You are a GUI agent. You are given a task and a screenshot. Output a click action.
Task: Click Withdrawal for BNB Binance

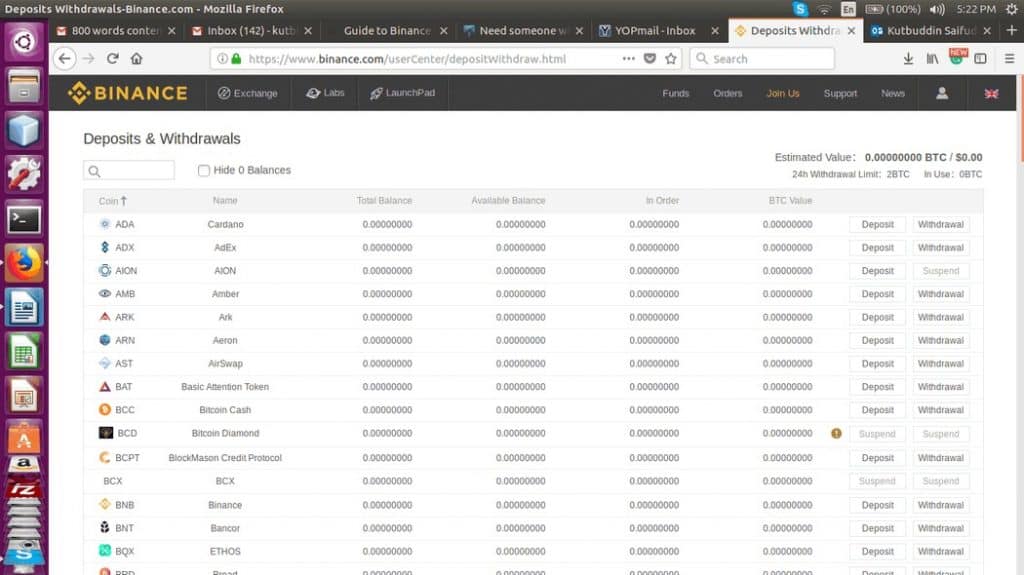point(940,505)
